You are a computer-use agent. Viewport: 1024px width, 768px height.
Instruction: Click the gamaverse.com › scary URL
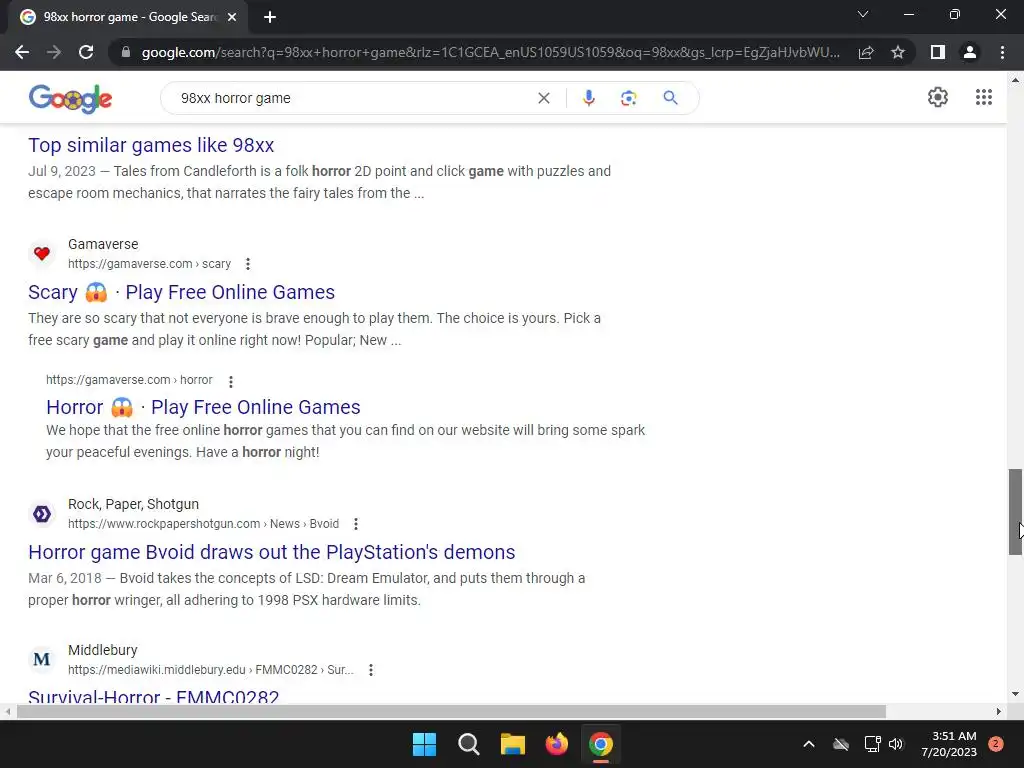150,264
